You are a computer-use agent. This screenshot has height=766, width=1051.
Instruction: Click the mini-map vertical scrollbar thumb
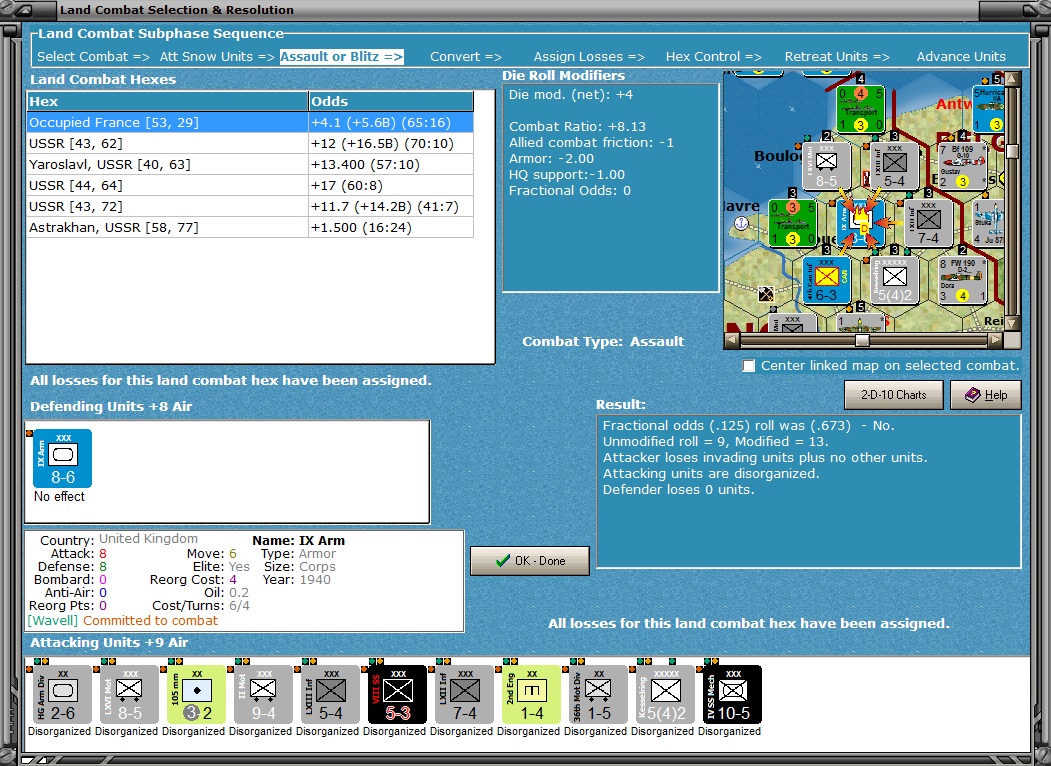tap(1013, 151)
